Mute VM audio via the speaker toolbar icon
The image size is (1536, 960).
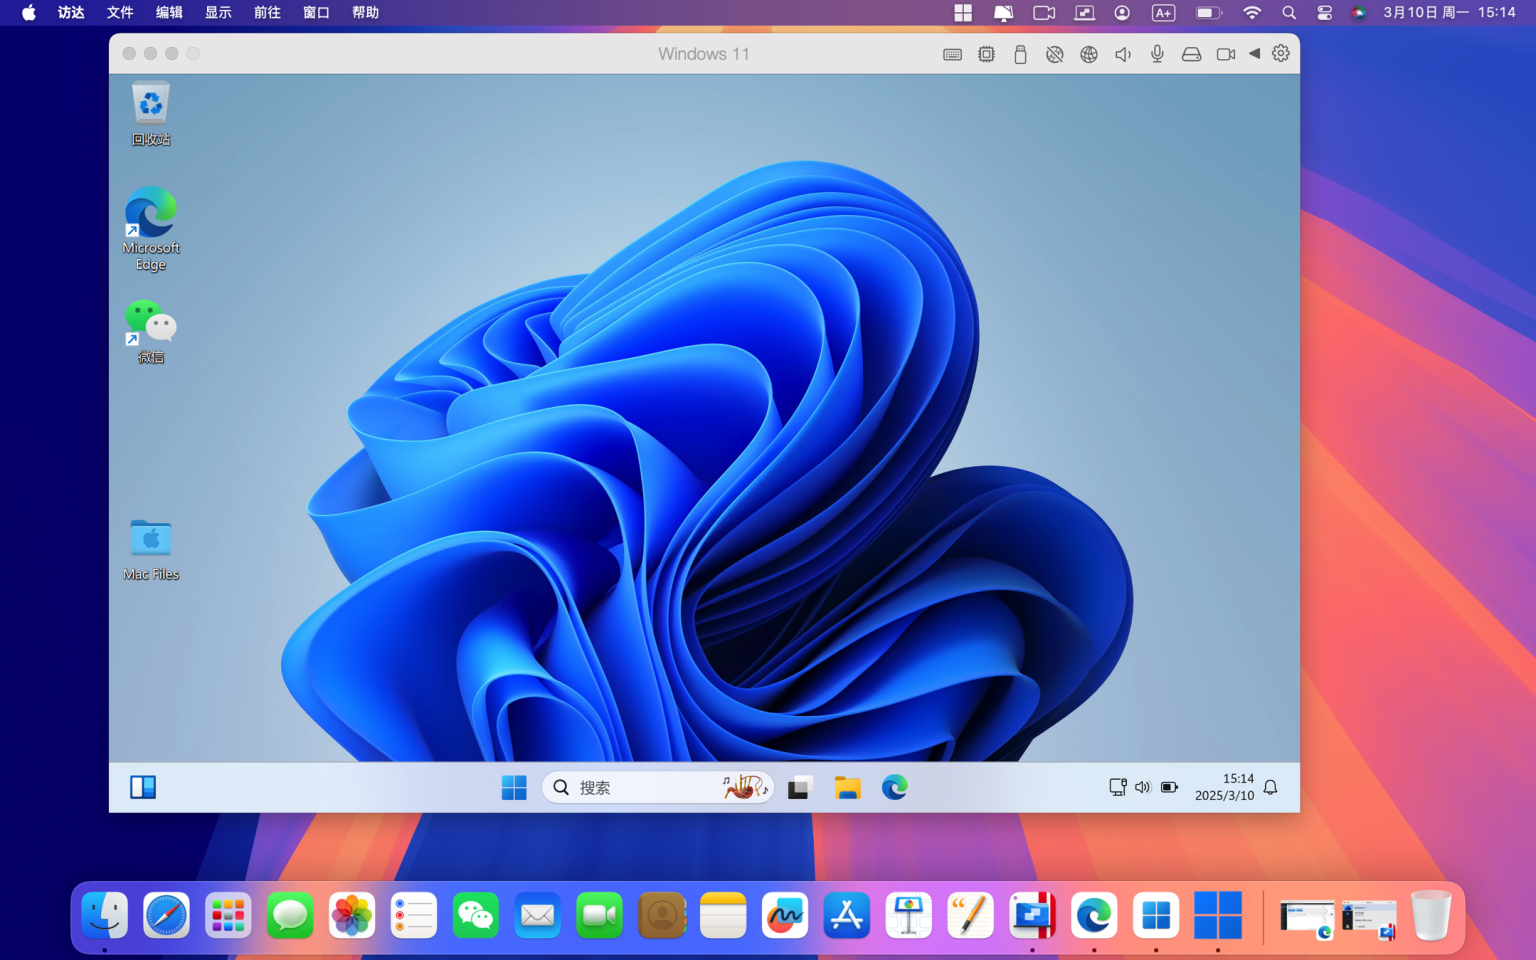tap(1122, 54)
